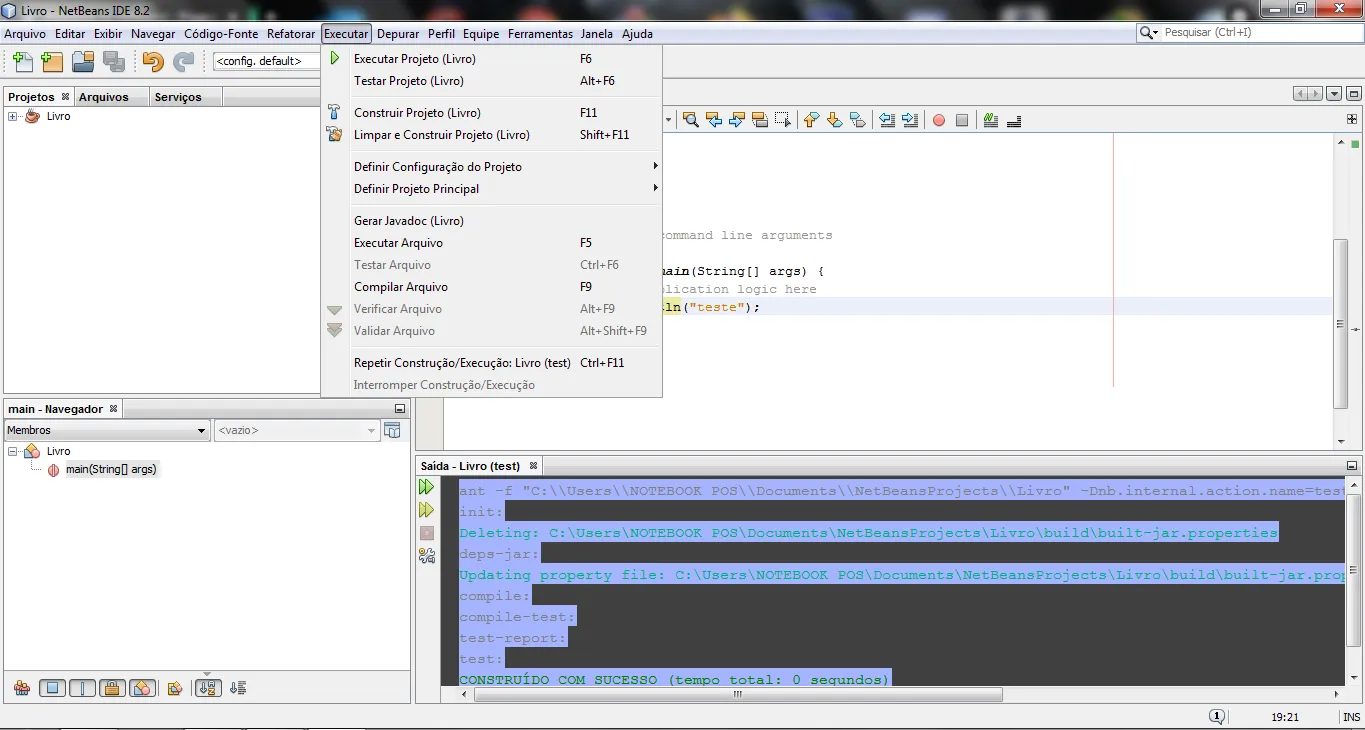Open the Membros dropdown in Navigator

pos(106,430)
